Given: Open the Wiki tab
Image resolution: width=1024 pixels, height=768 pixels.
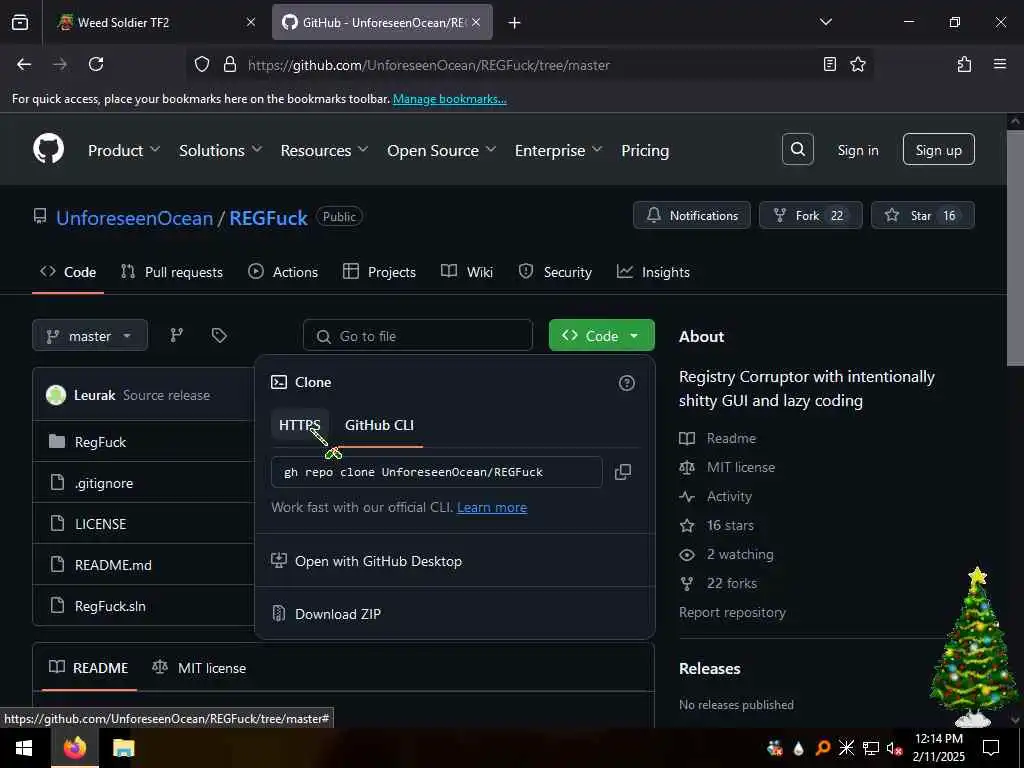Looking at the screenshot, I should pos(467,272).
